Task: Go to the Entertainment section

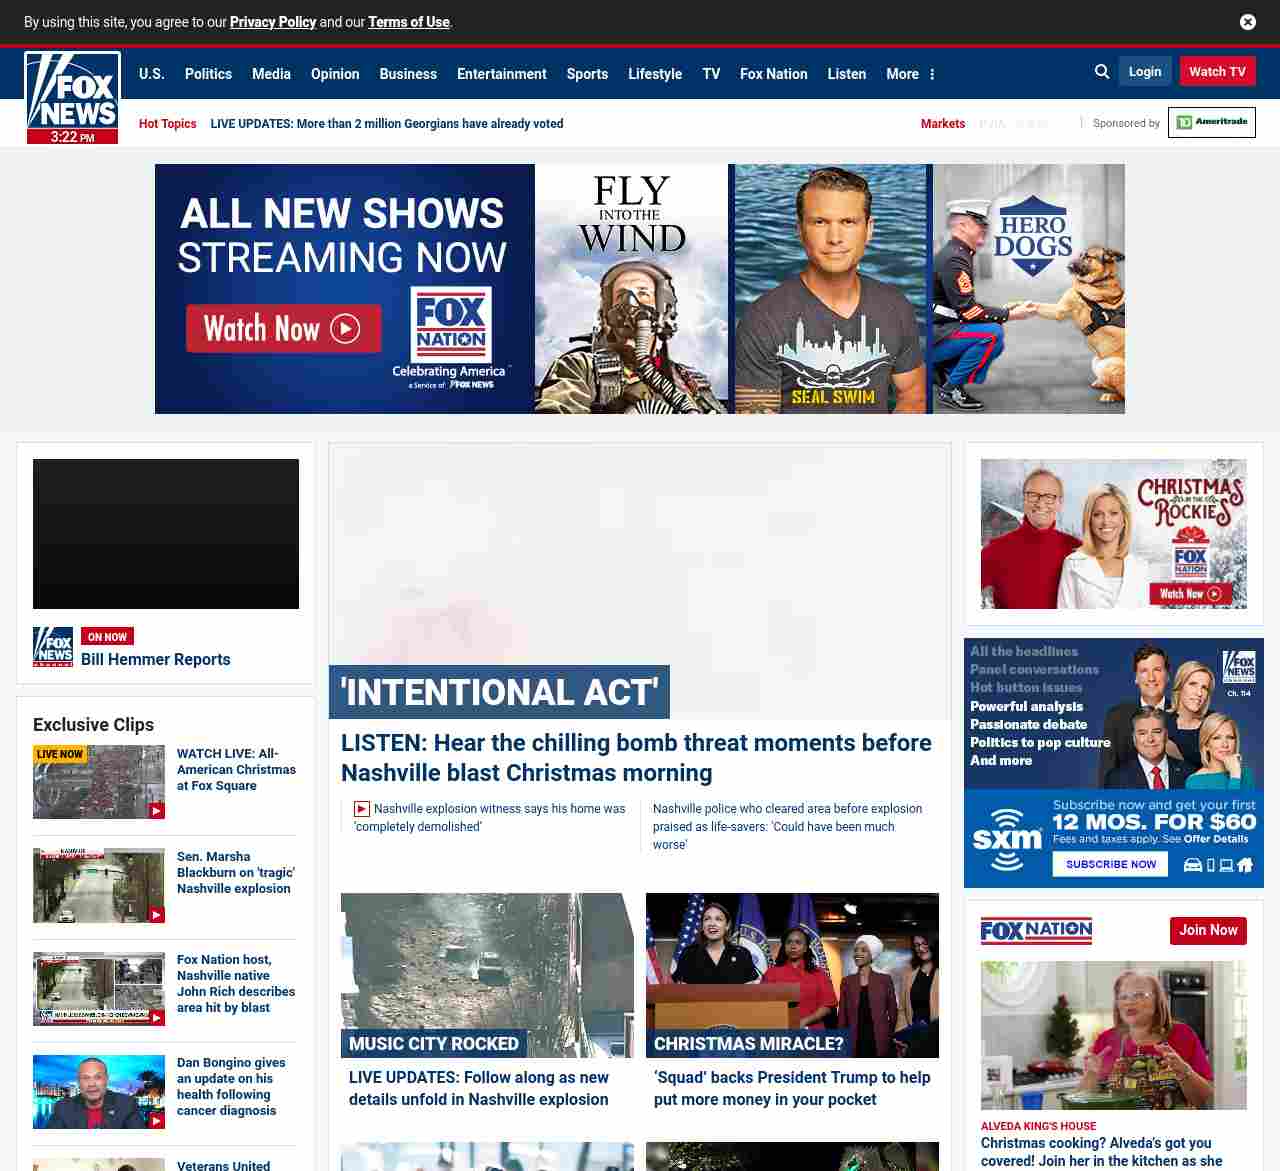Action: [x=501, y=74]
